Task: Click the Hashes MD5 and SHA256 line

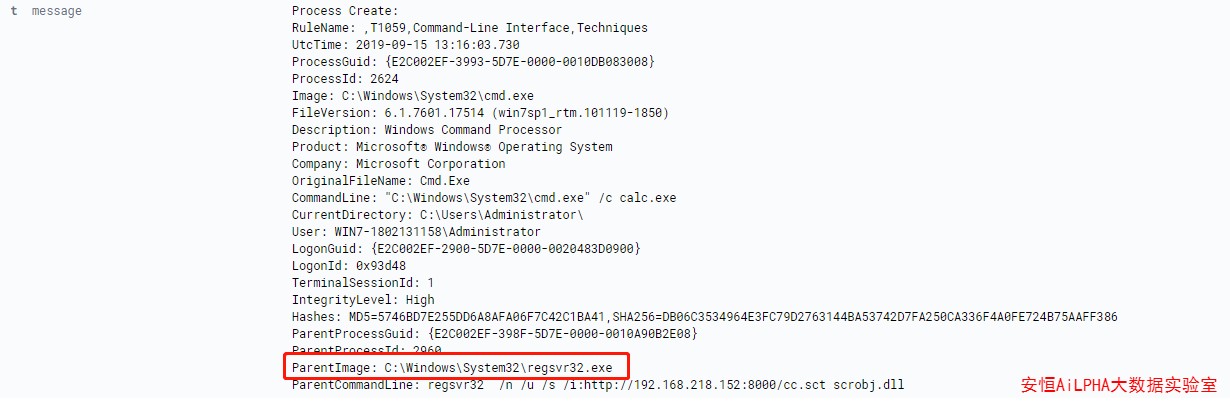Action: pos(704,317)
